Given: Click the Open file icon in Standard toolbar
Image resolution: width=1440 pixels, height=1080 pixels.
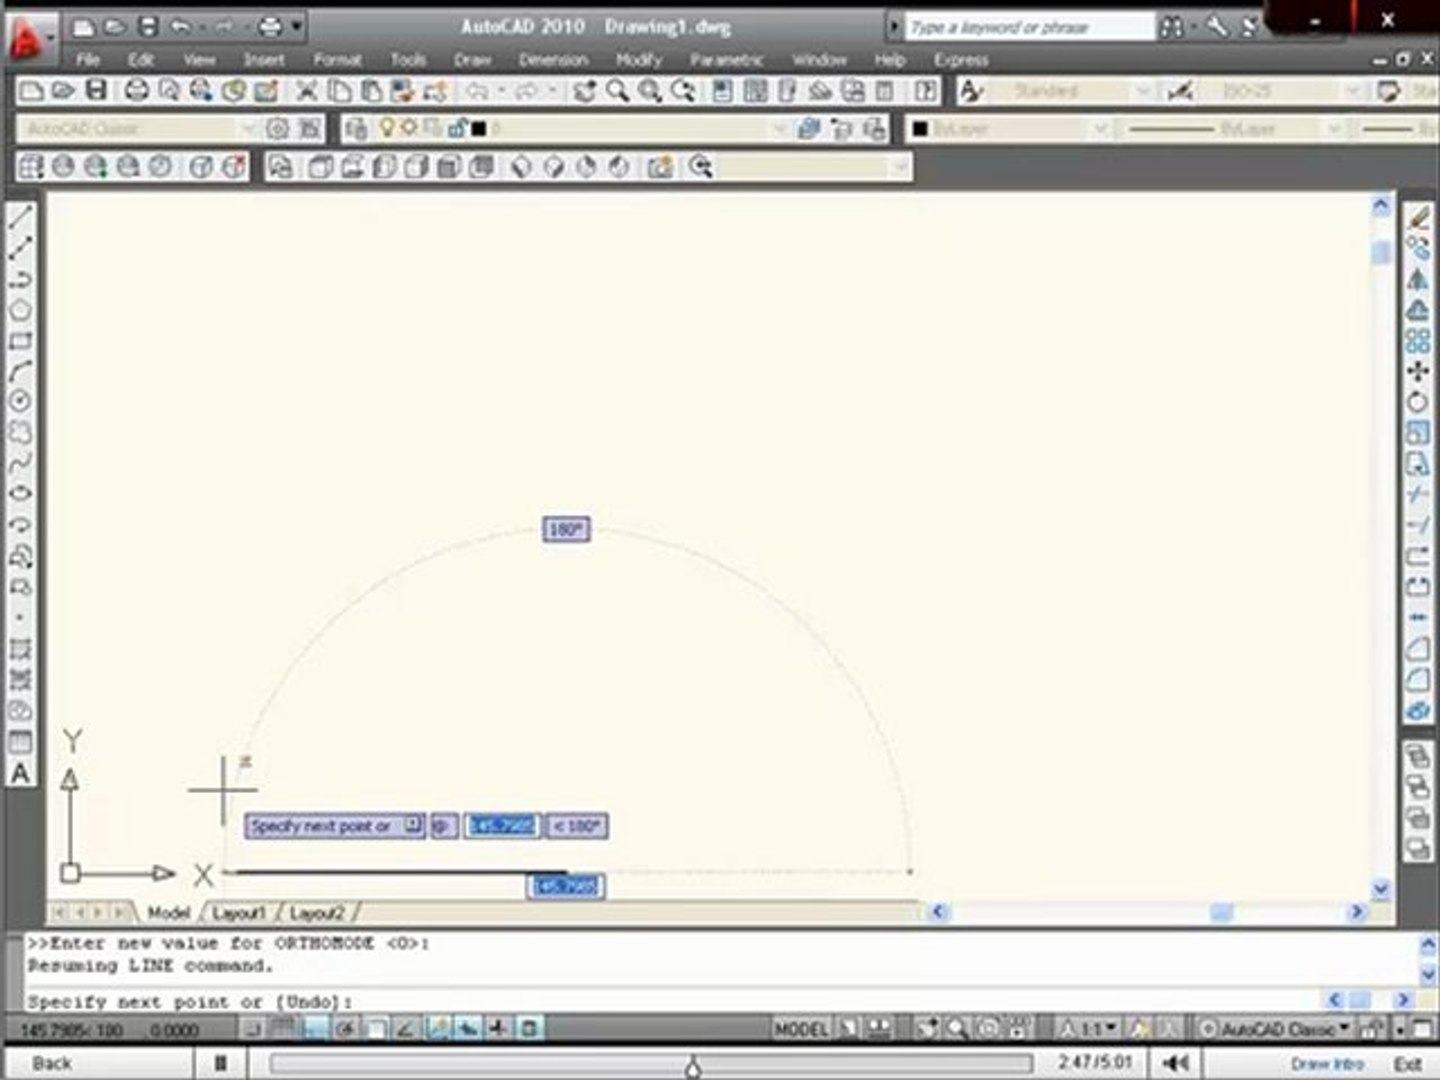Looking at the screenshot, I should point(64,92).
